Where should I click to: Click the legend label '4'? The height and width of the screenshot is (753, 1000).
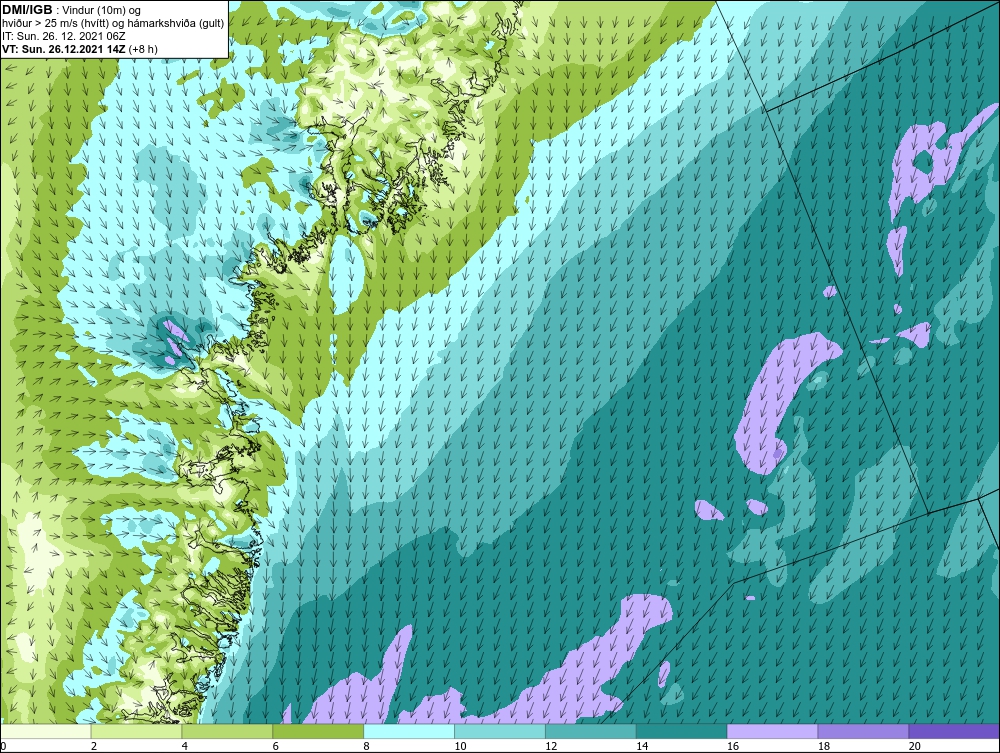coord(184,746)
